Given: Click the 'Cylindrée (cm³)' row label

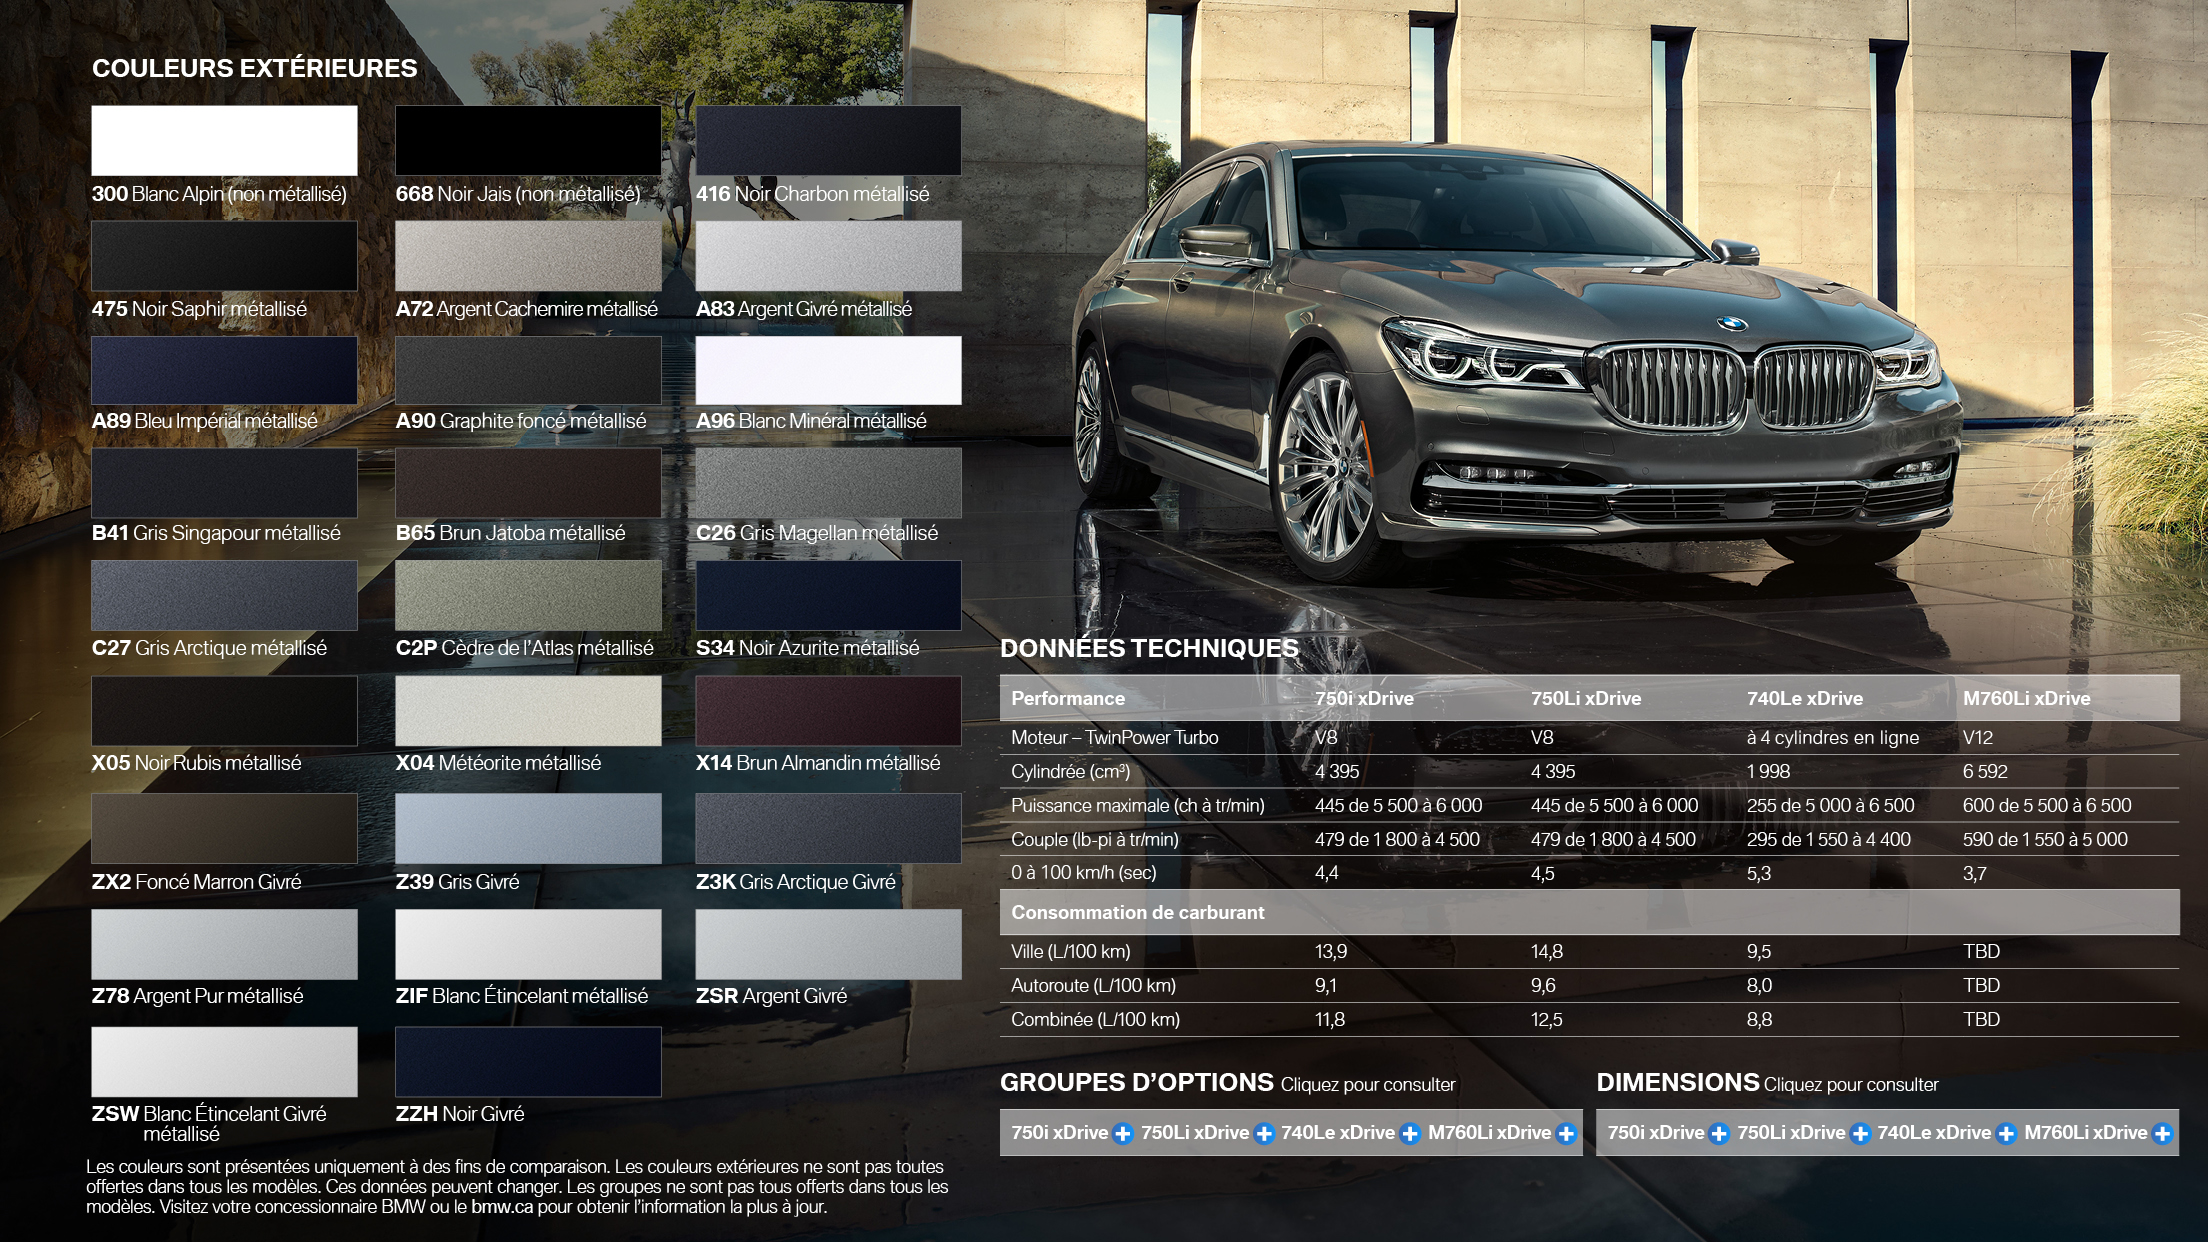Looking at the screenshot, I should tap(1070, 772).
